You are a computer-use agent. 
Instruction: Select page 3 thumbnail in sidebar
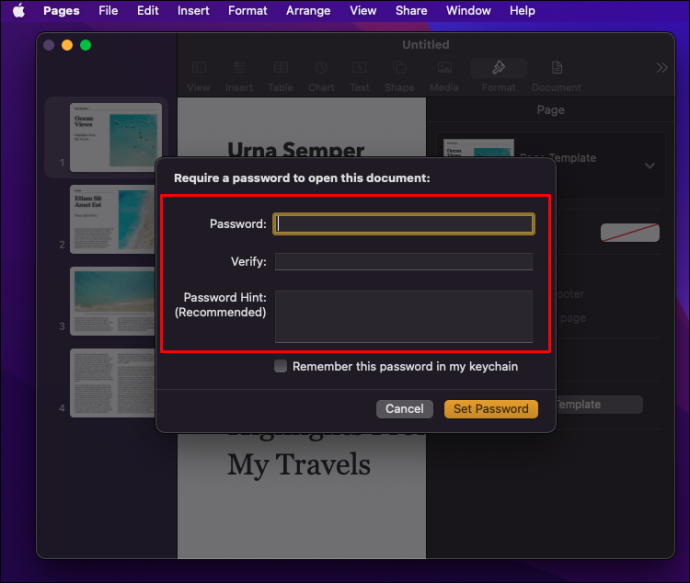coord(113,301)
